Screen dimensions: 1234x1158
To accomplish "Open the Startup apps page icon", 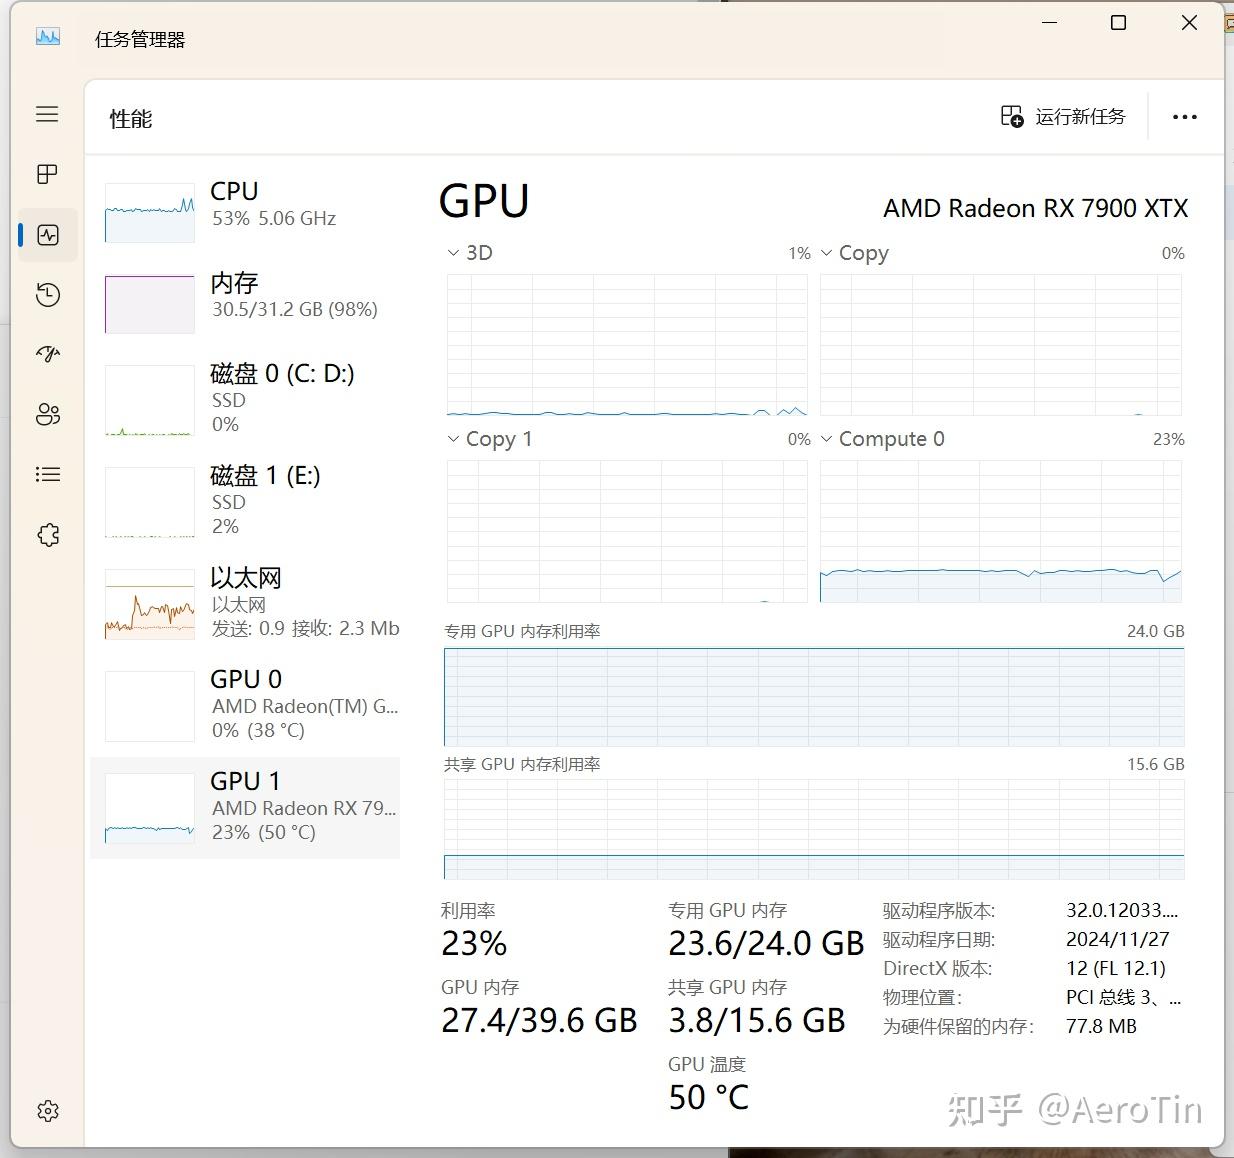I will click(47, 354).
